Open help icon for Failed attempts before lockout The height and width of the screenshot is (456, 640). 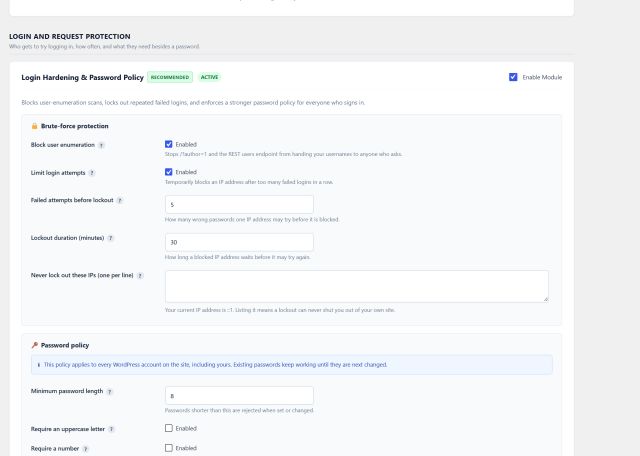click(x=120, y=200)
